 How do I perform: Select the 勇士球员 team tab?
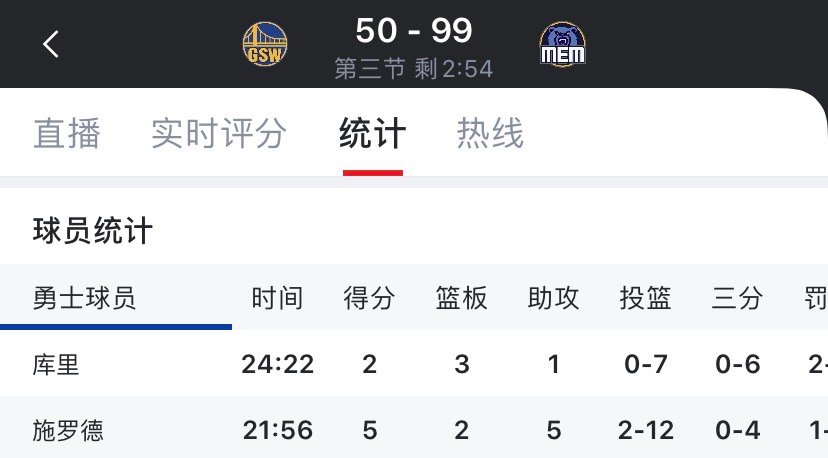(116, 298)
